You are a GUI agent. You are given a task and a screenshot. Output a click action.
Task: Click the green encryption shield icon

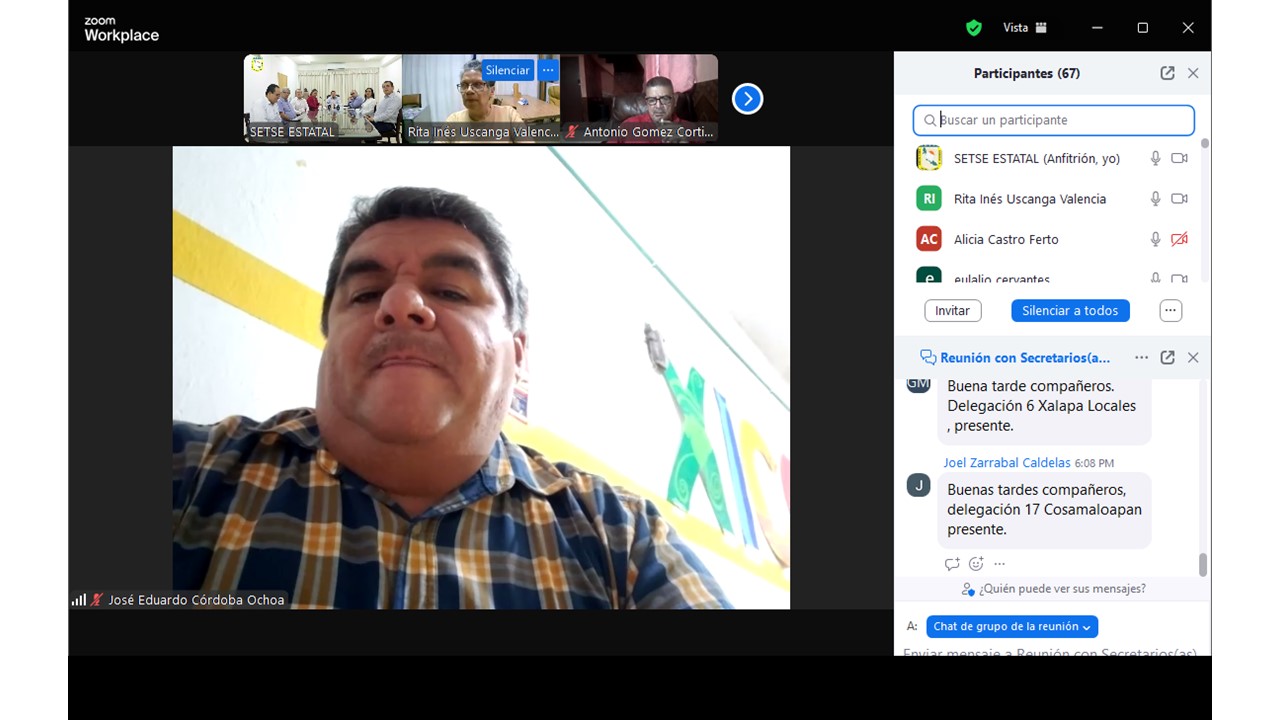click(x=973, y=28)
